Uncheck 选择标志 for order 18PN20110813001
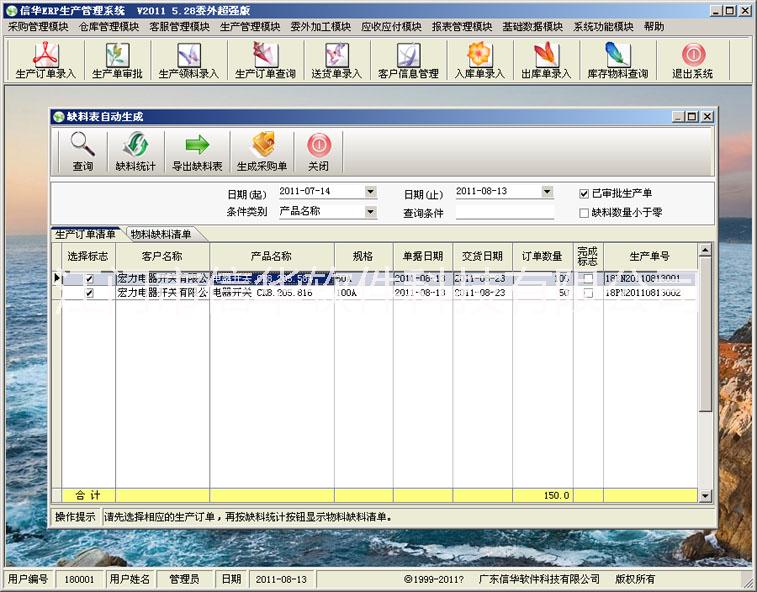This screenshot has height=592, width=757. [x=89, y=279]
